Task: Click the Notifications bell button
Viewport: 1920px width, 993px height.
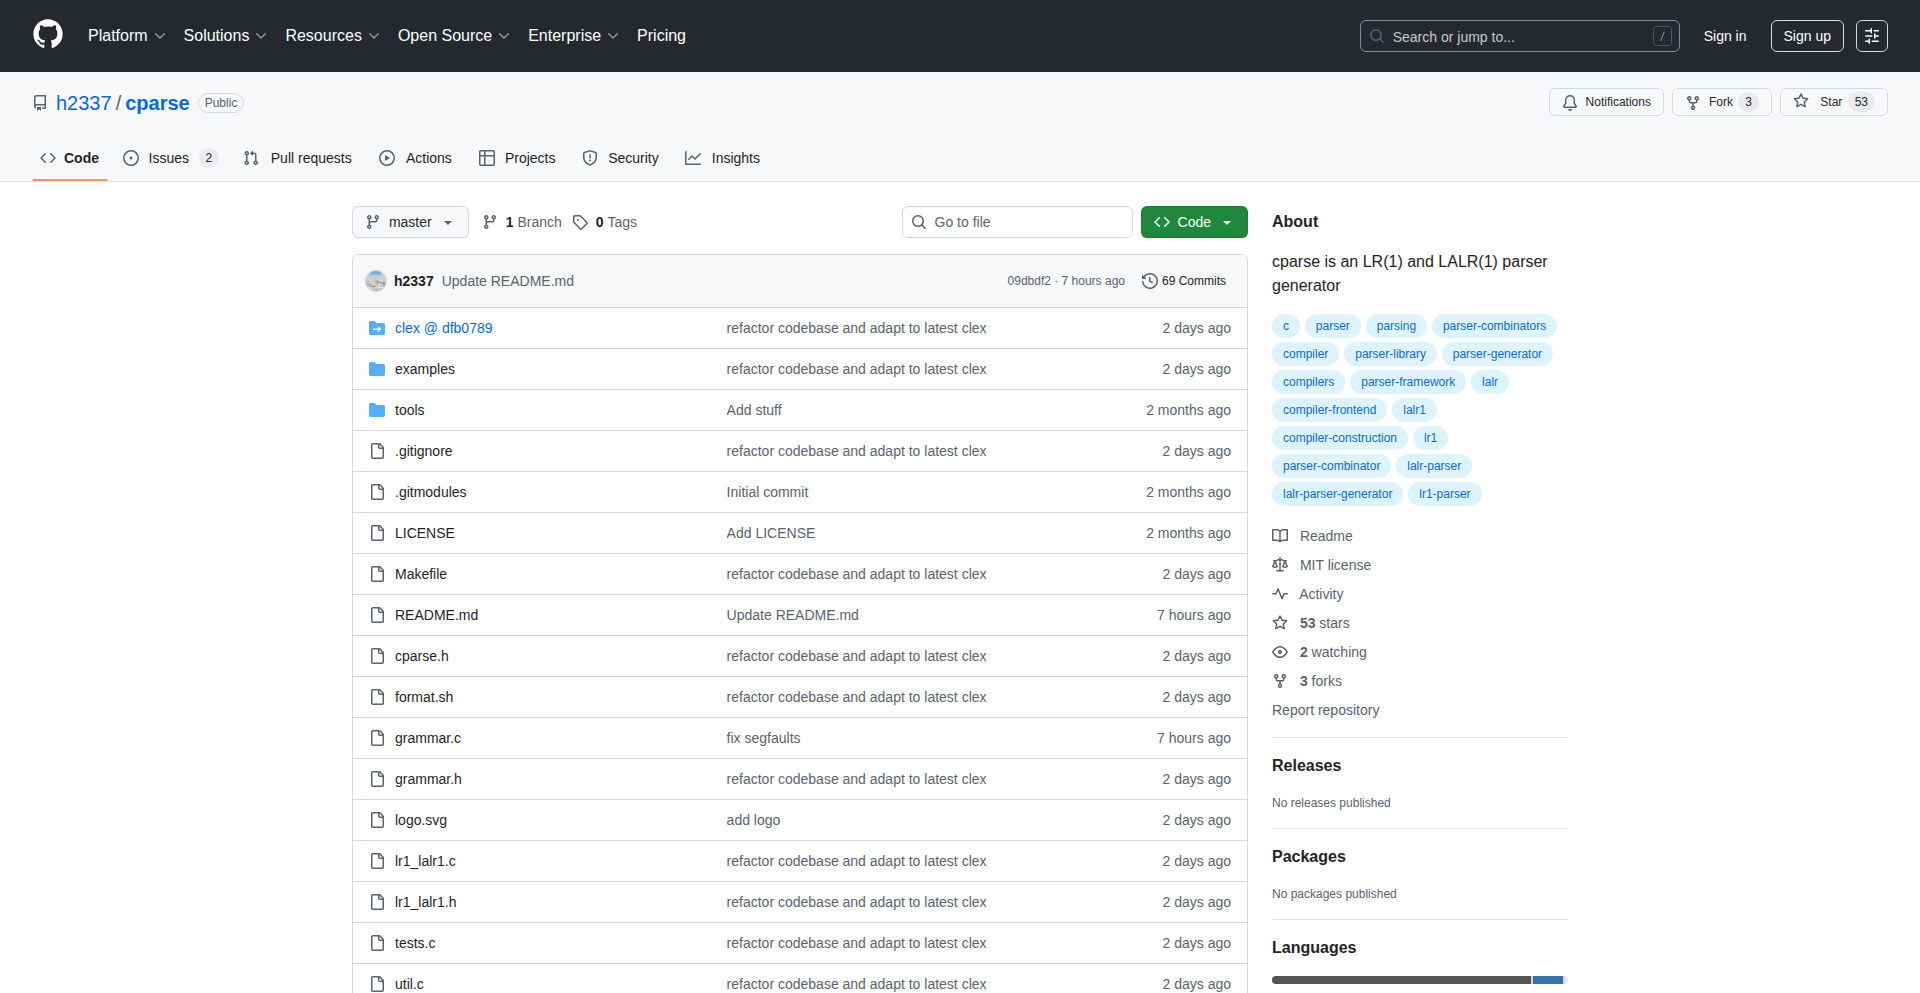Action: pos(1606,102)
